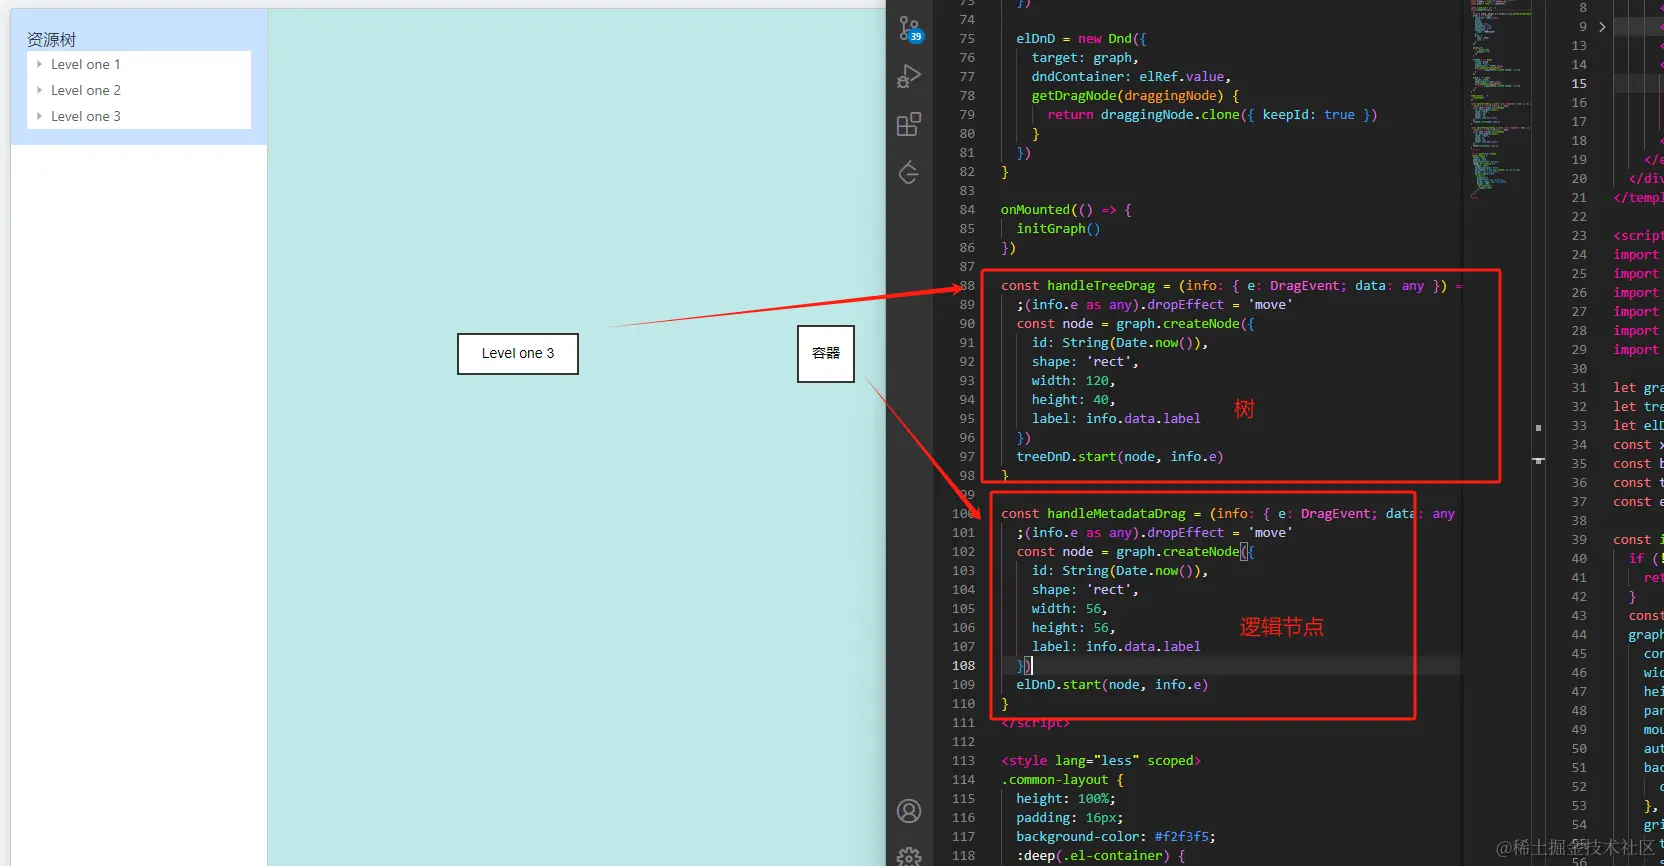Click the '<style lang="less" scoped>' tag
This screenshot has height=866, width=1664.
(x=1101, y=761)
